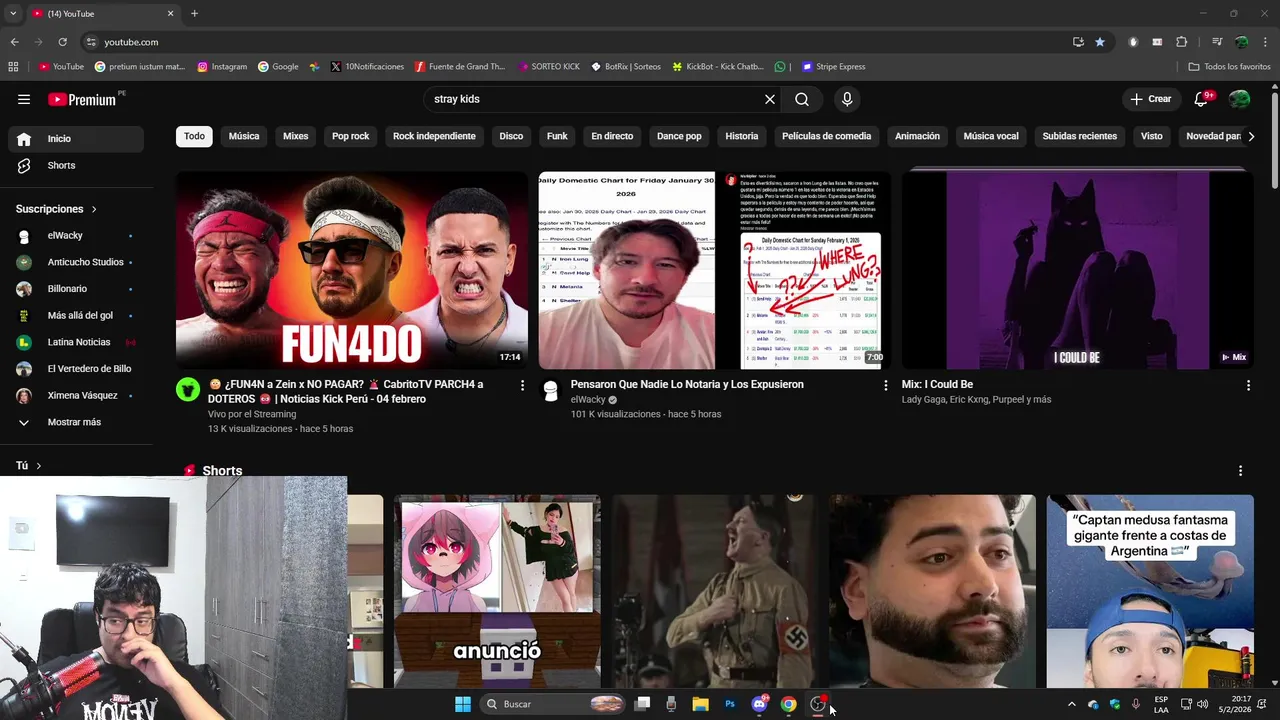Open Chrome extensions puzzle icon

coord(1182,42)
